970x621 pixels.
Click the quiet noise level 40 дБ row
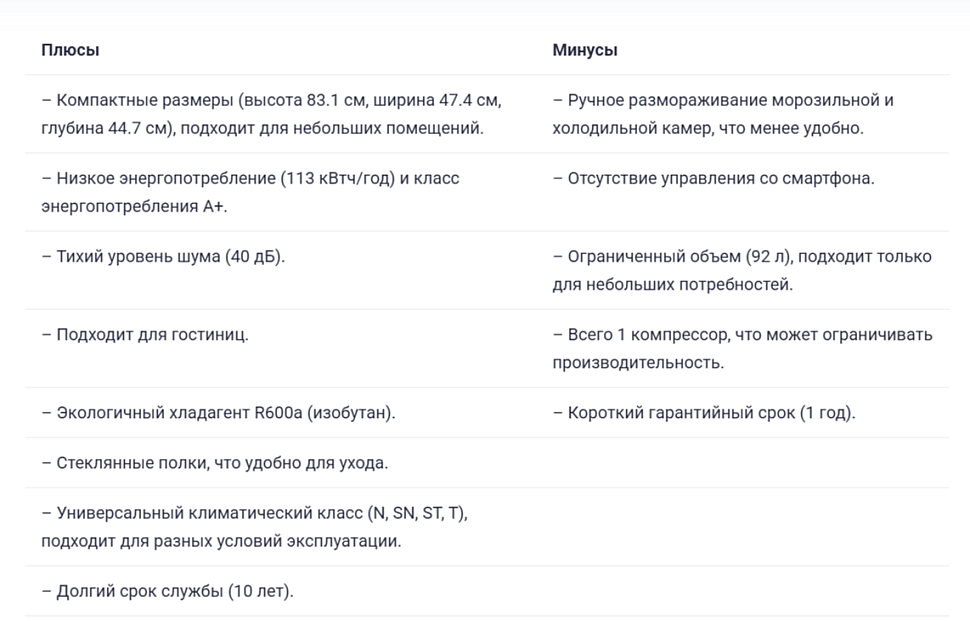click(163, 257)
